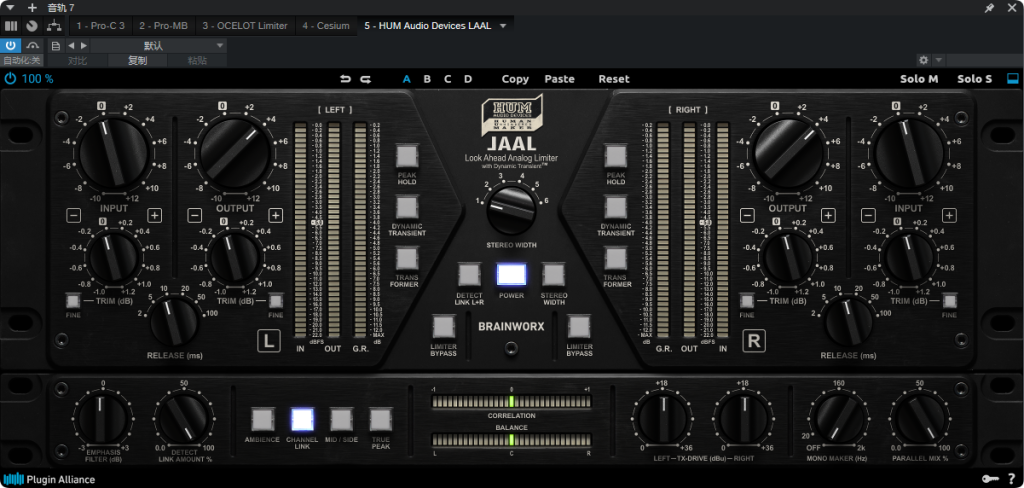Viewport: 1024px width, 488px height.
Task: Click the STEREO WIDTH knob
Action: pyautogui.click(x=511, y=210)
